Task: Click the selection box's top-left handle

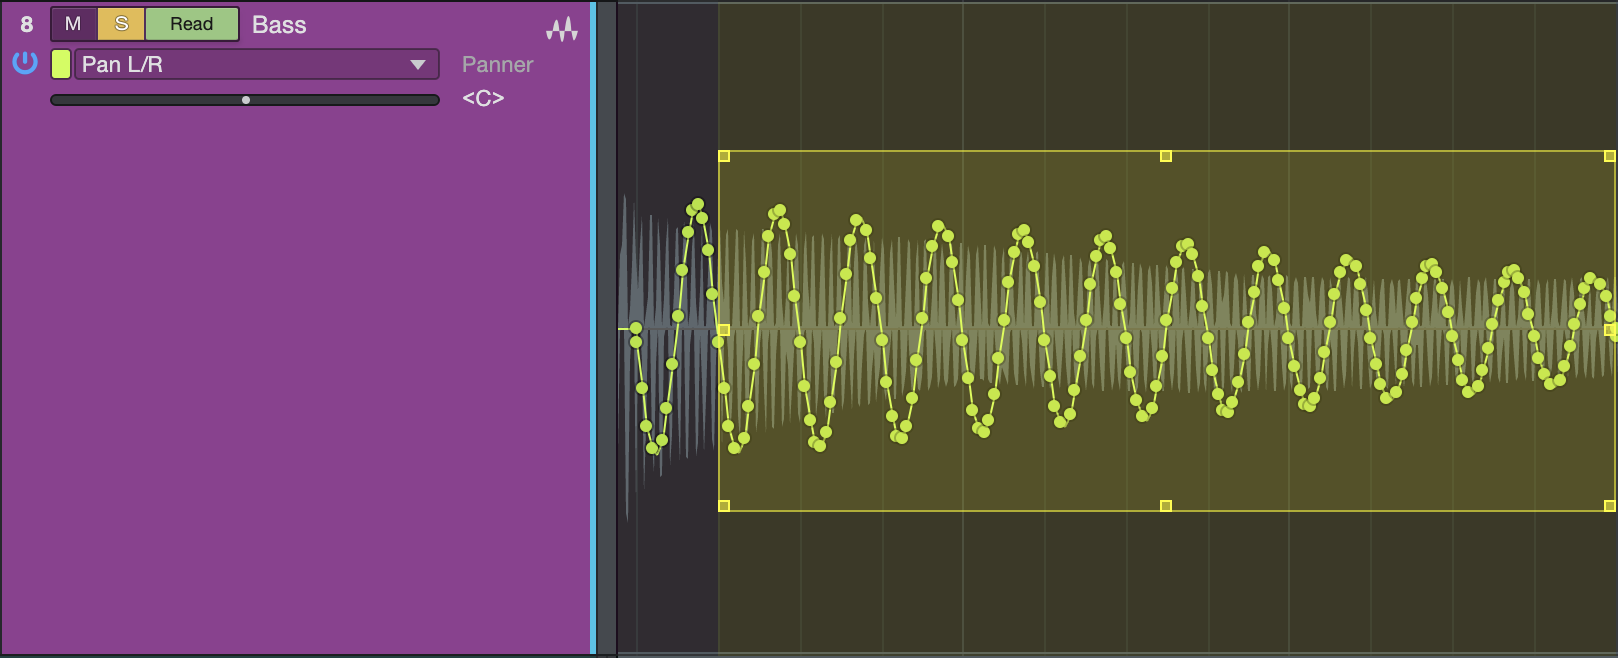Action: click(x=724, y=156)
